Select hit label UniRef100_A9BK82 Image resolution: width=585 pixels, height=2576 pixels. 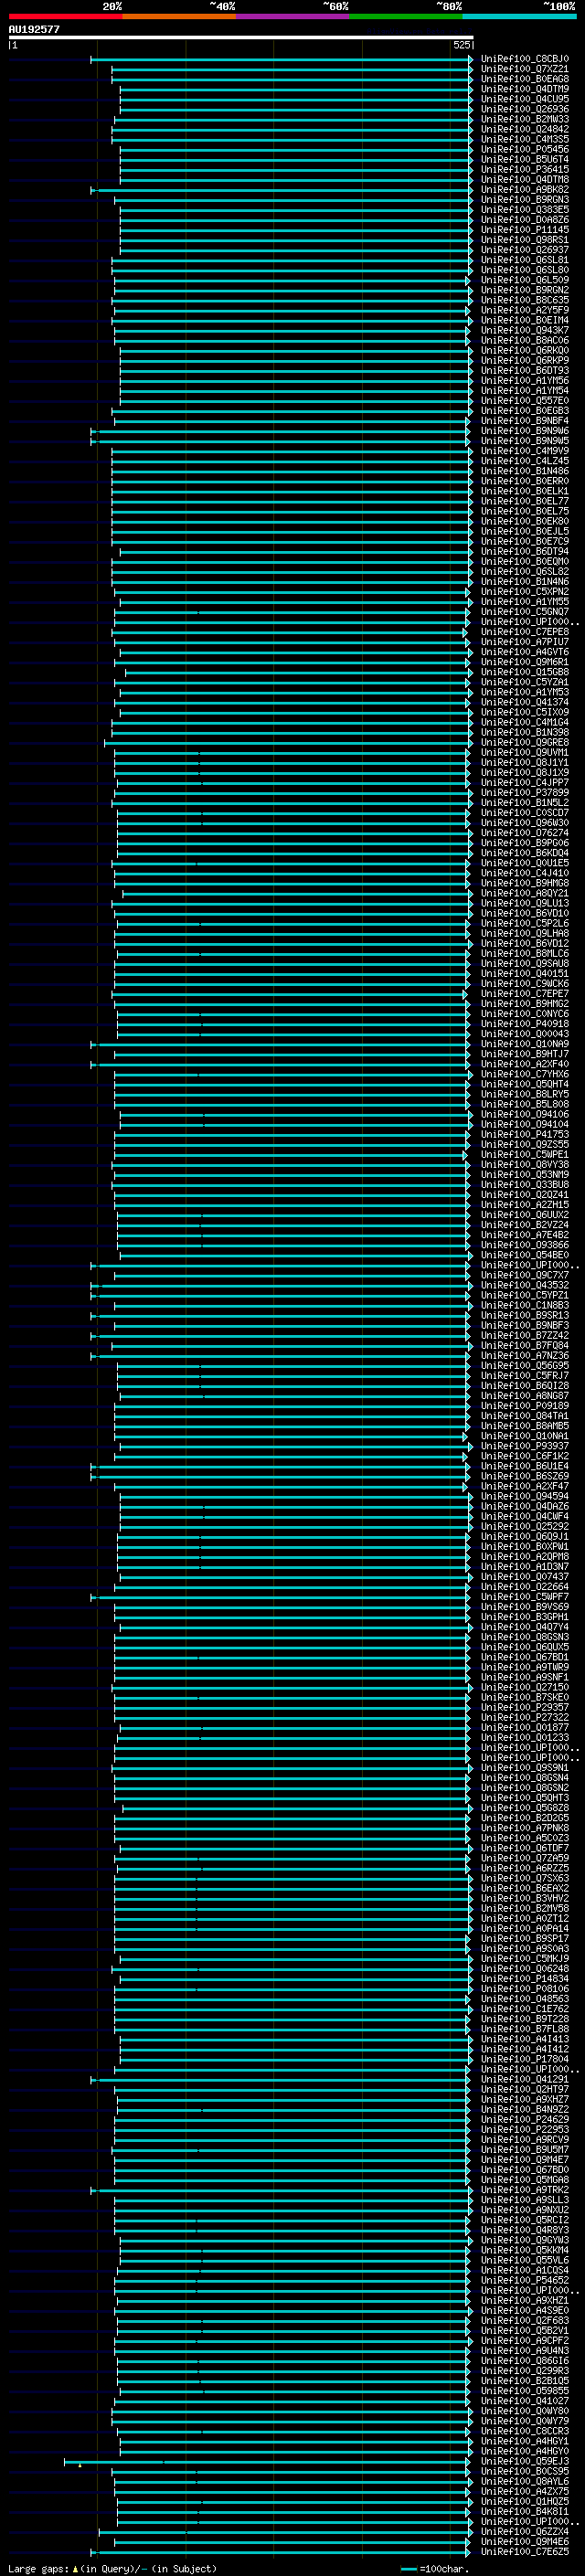click(x=525, y=190)
